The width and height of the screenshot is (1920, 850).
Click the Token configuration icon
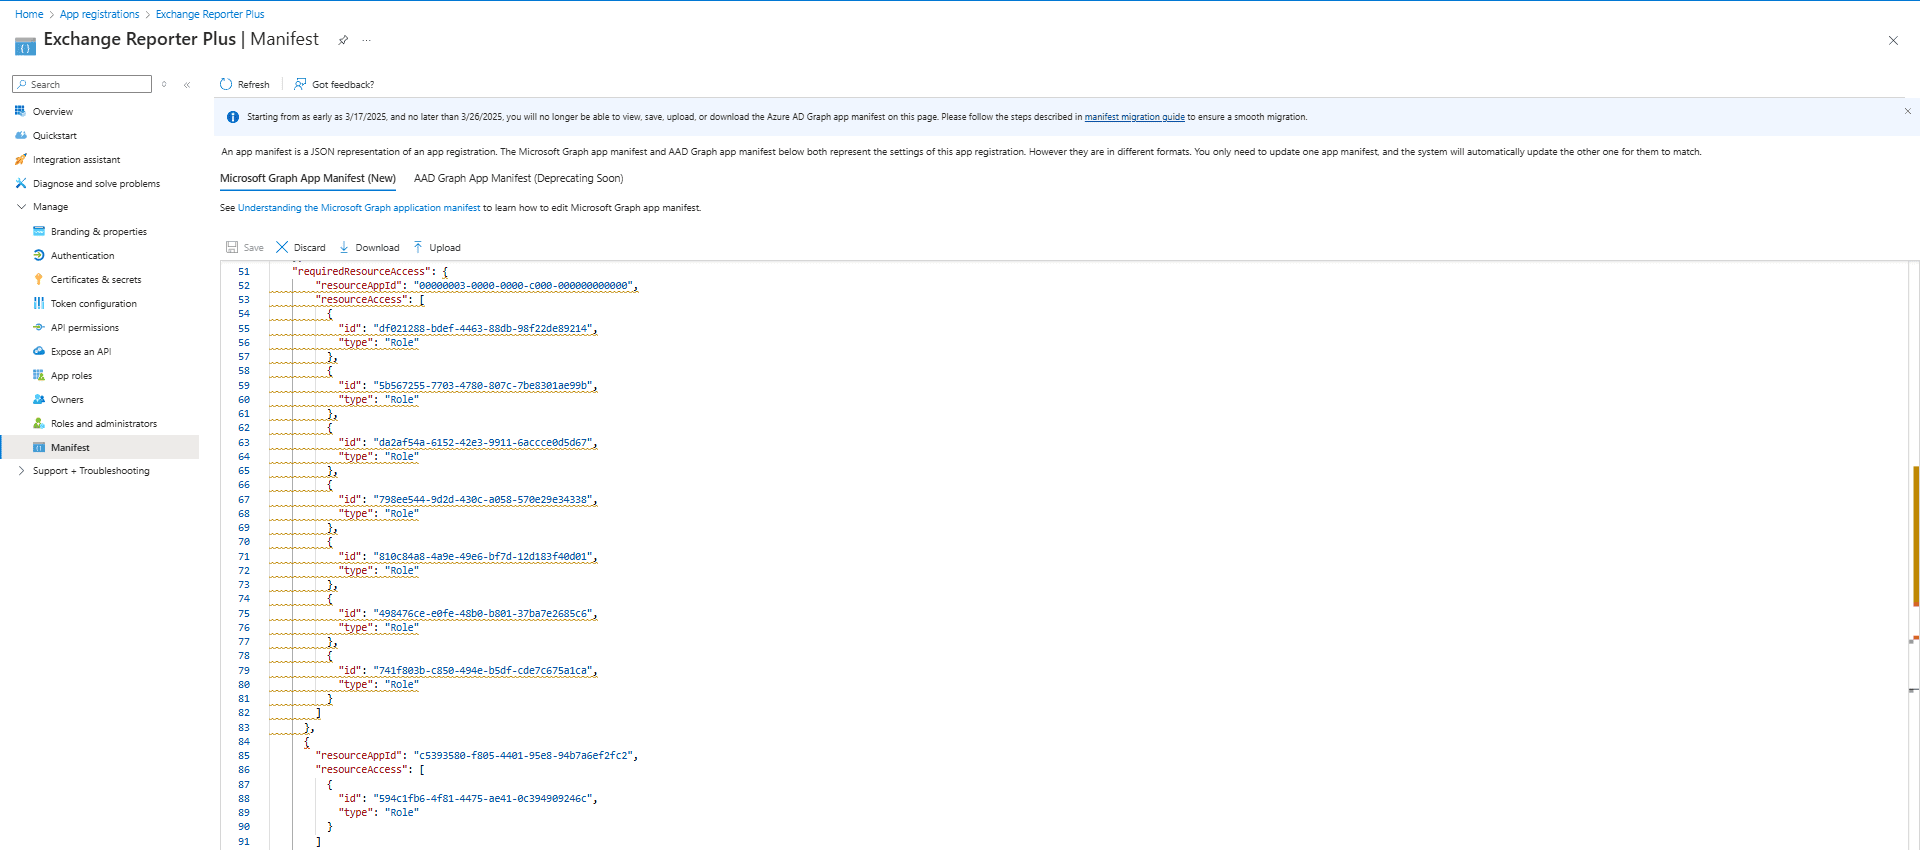point(39,303)
